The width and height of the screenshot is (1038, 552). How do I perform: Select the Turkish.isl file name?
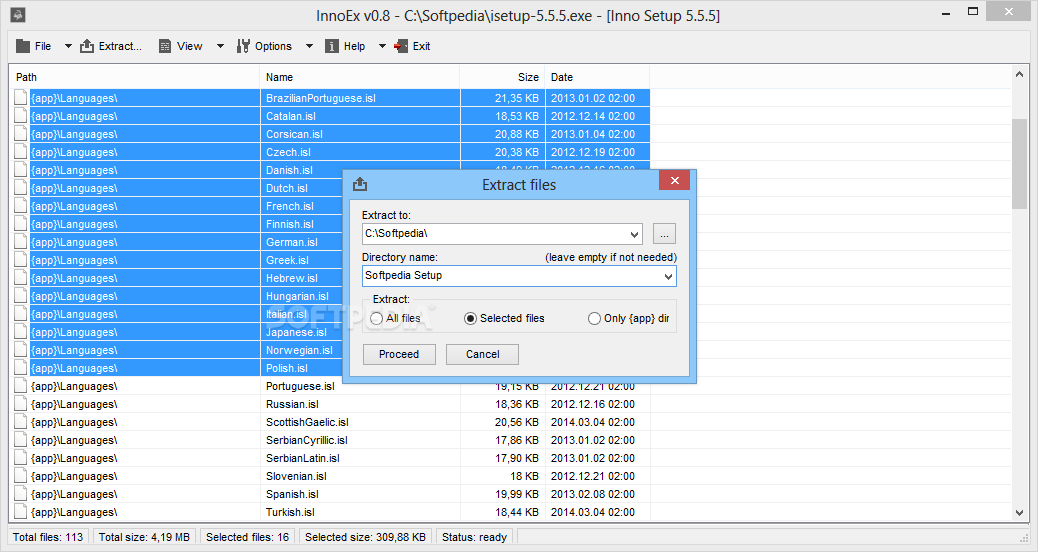click(x=290, y=512)
